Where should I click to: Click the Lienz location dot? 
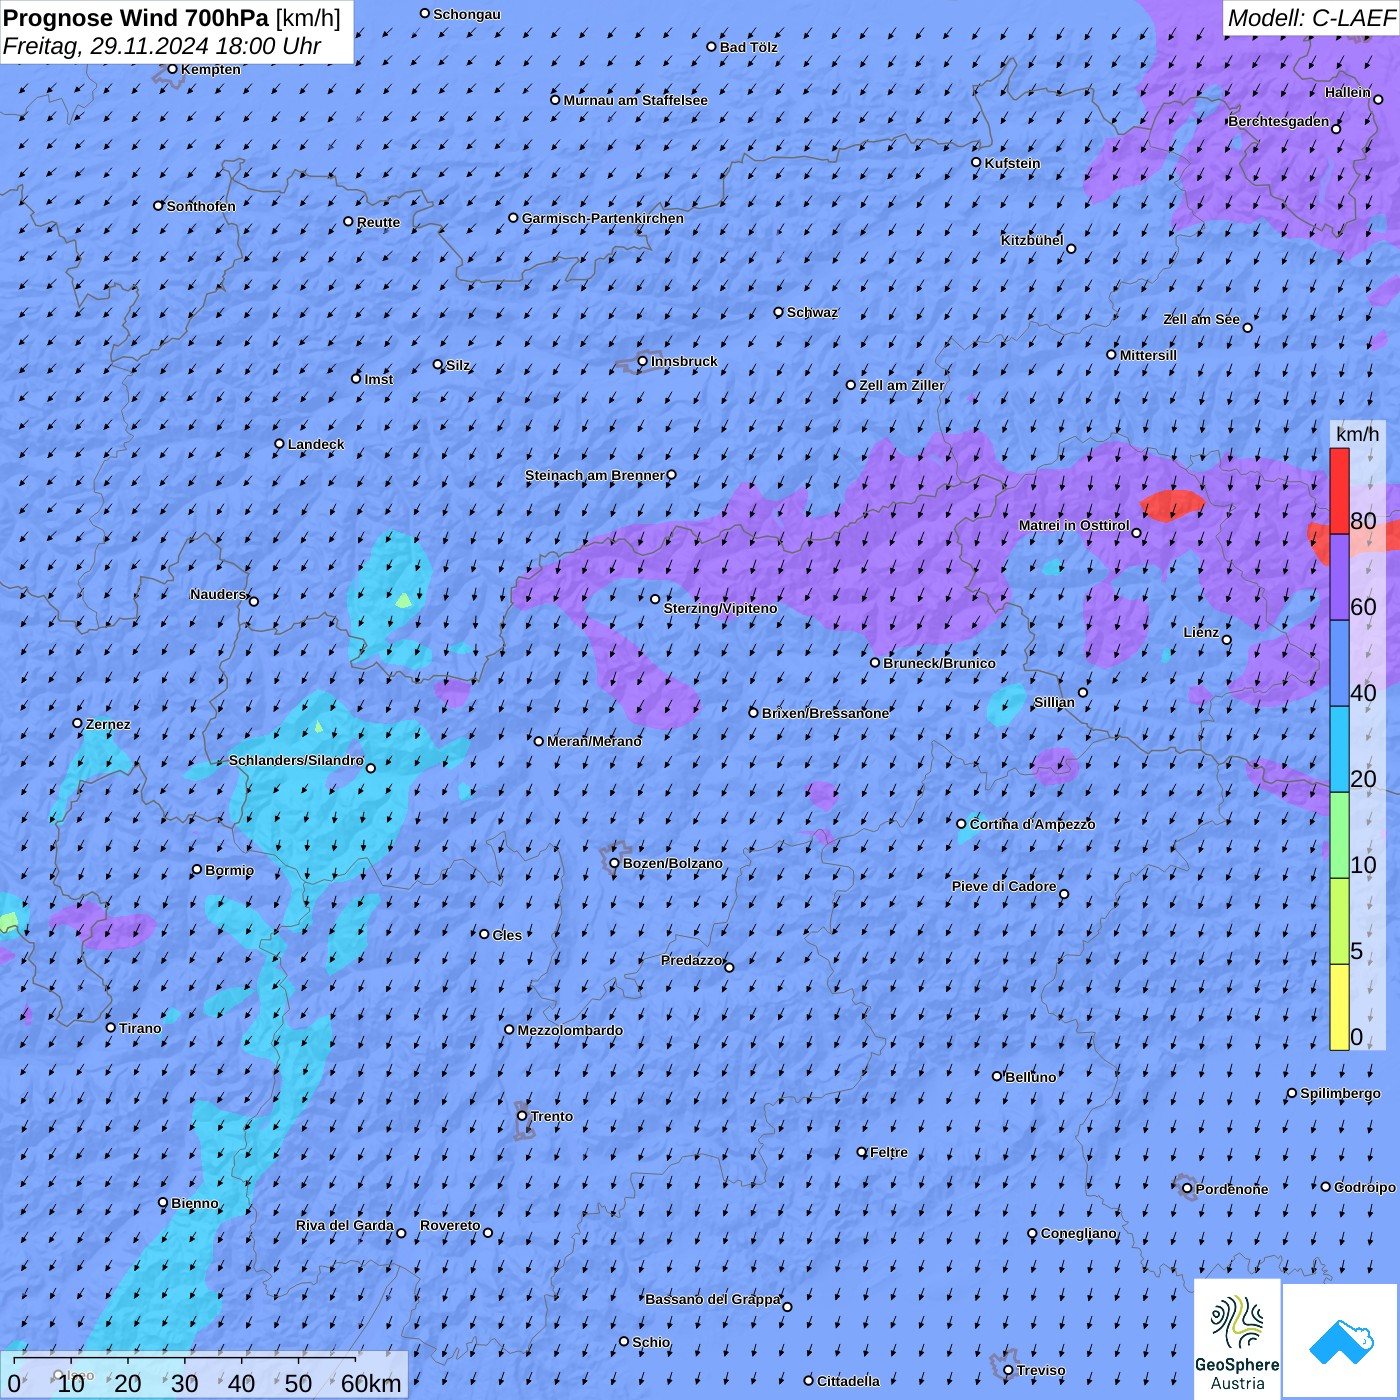[1227, 640]
